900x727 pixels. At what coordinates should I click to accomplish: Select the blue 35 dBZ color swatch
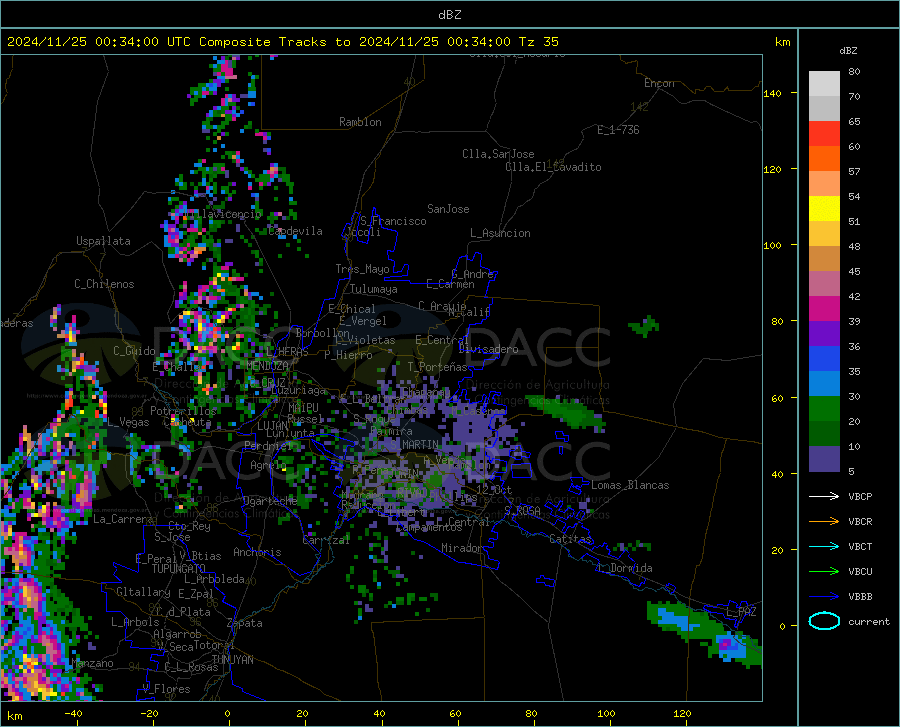824,359
